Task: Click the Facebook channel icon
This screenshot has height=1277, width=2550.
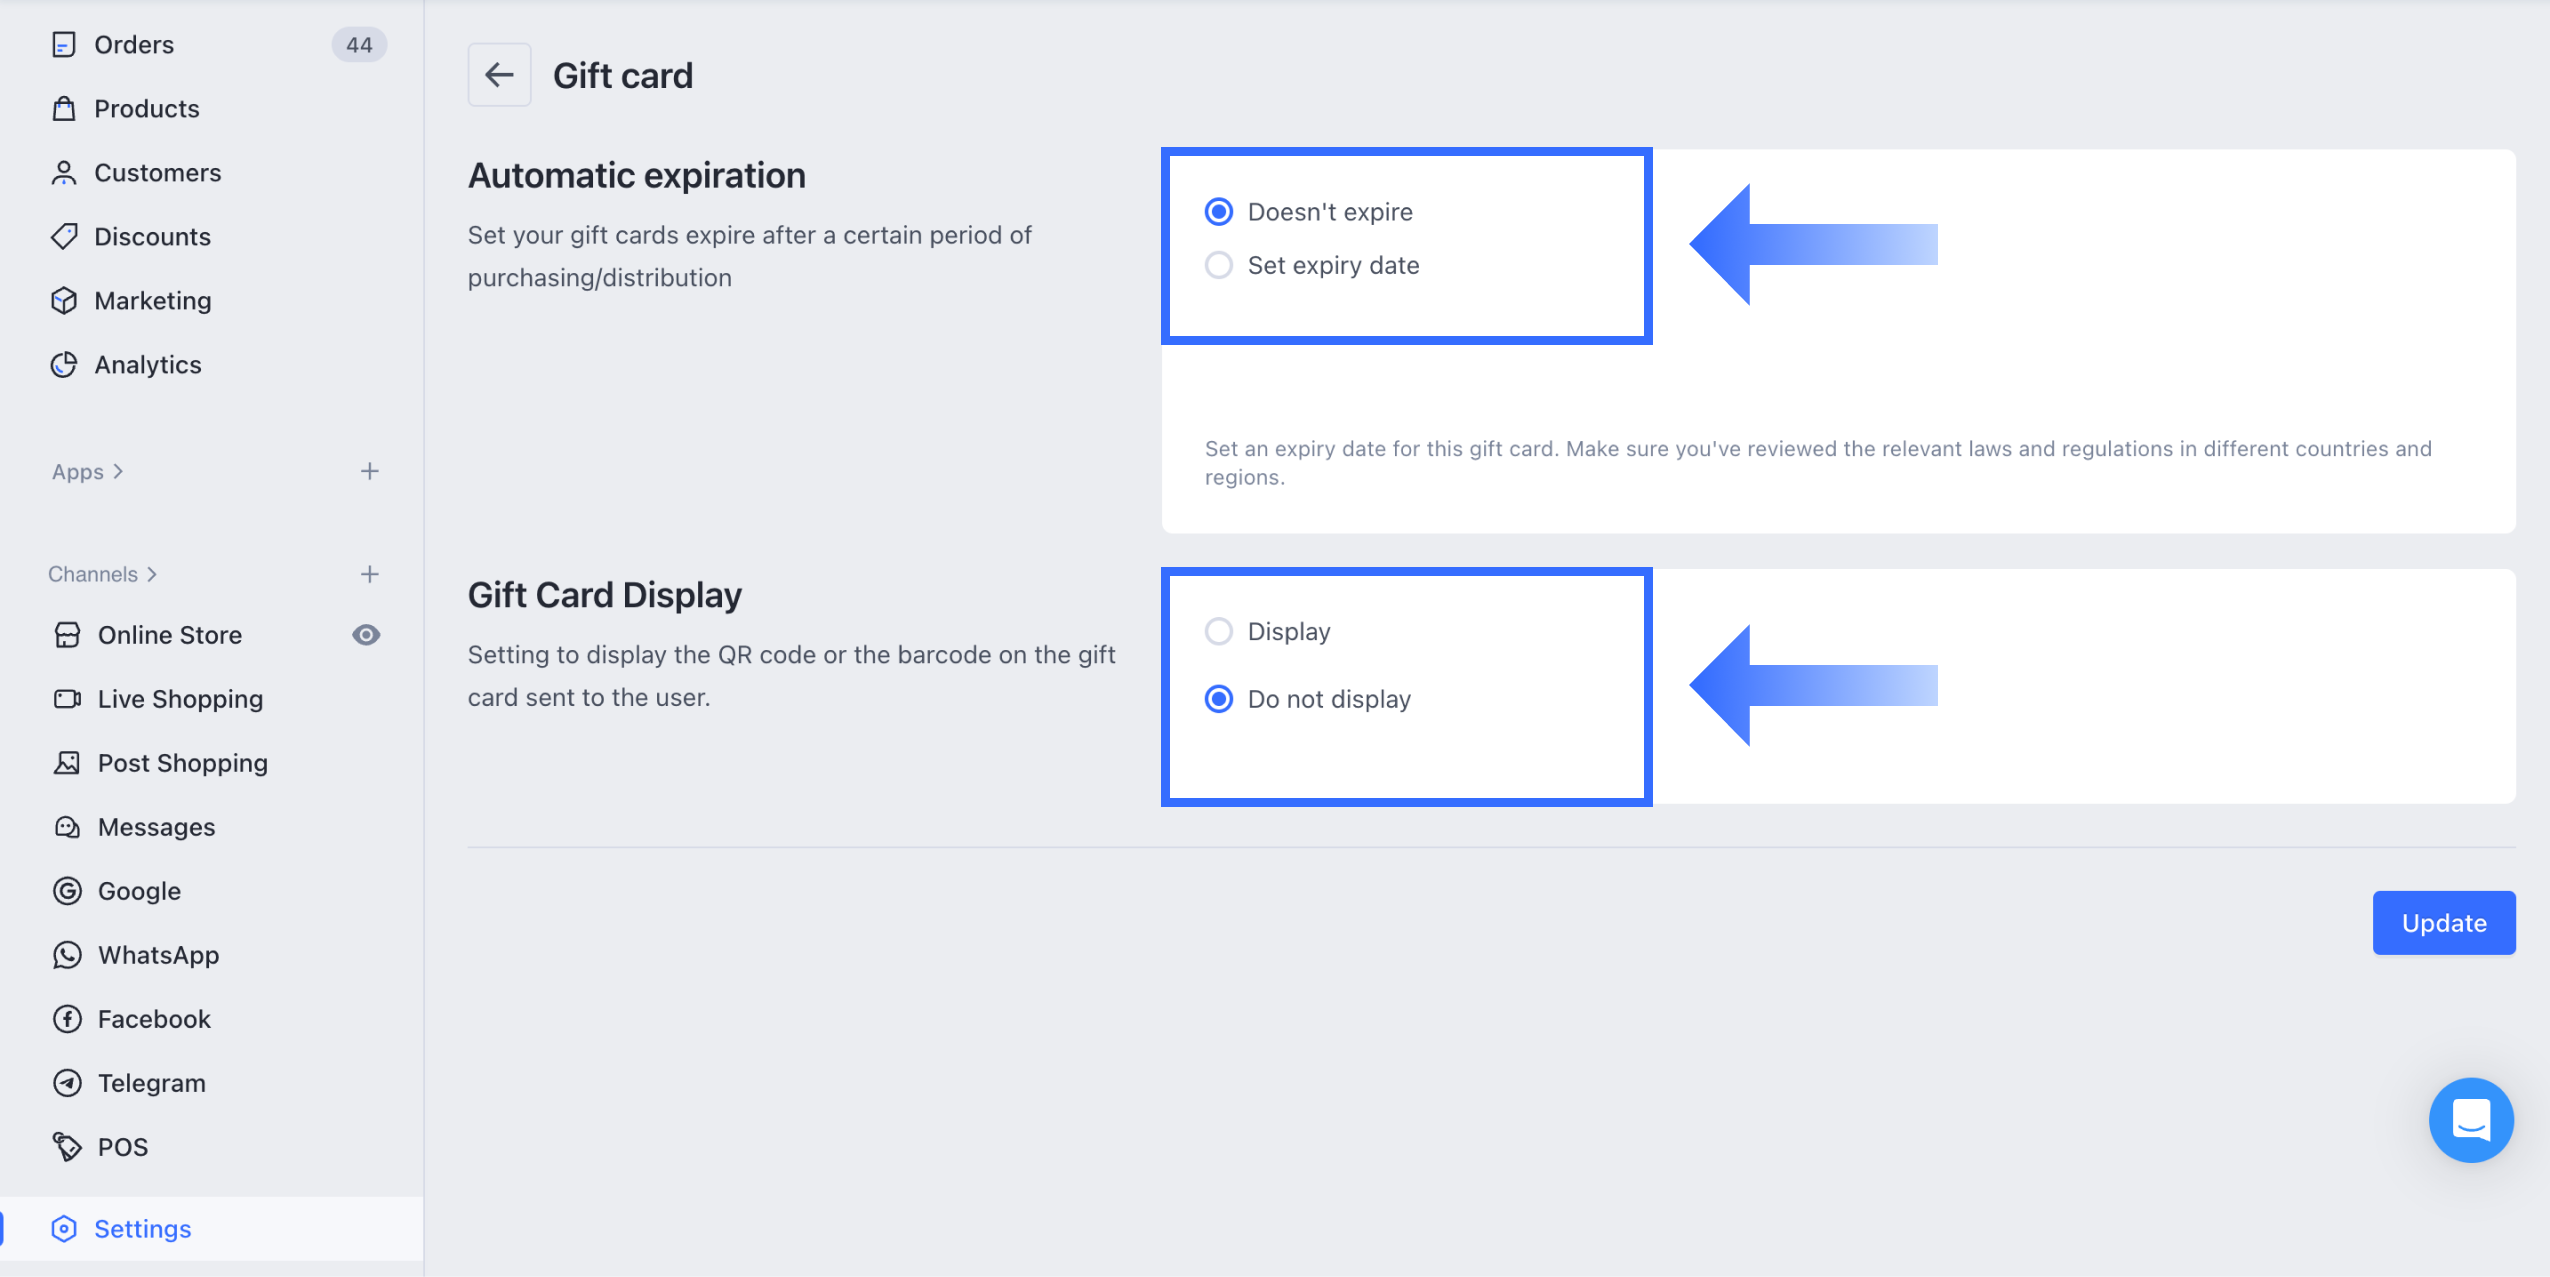Action: coord(67,1019)
